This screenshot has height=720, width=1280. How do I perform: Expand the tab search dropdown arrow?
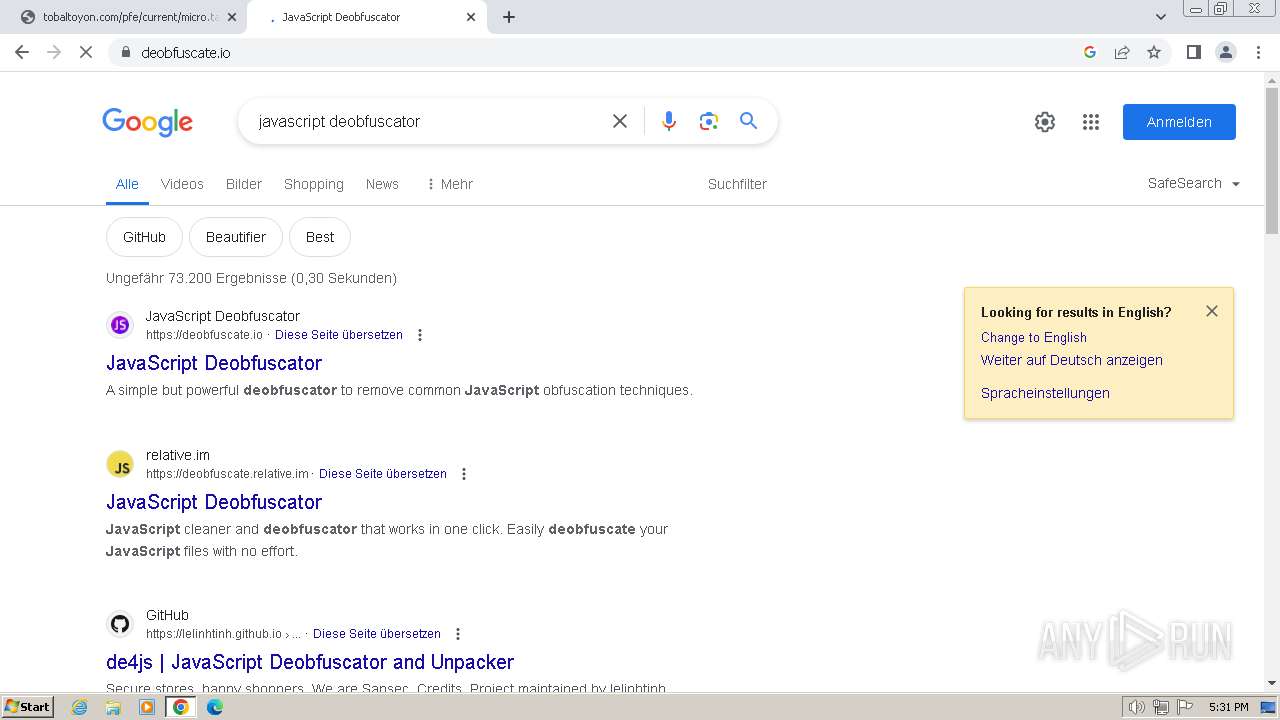click(1161, 17)
